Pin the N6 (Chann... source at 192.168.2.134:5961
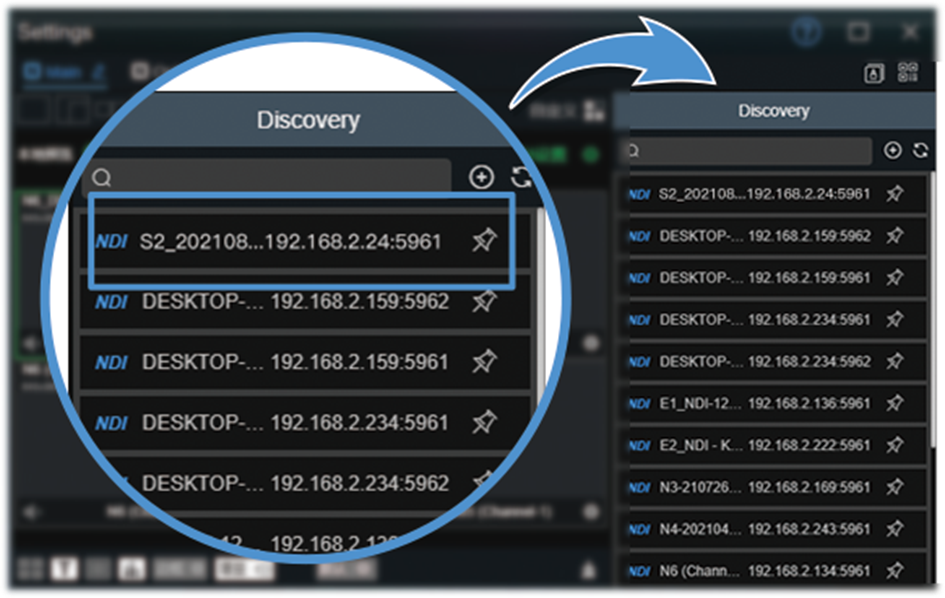The height and width of the screenshot is (598, 945). (895, 570)
